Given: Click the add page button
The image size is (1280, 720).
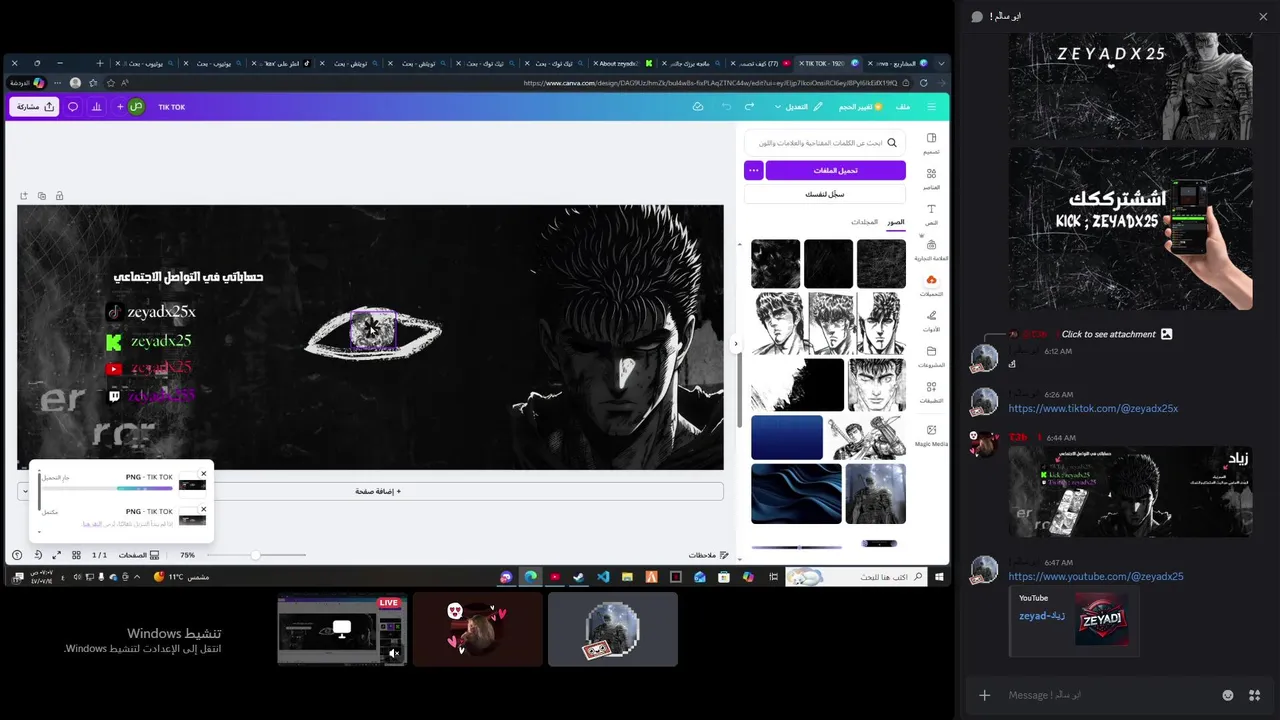Looking at the screenshot, I should point(378,491).
